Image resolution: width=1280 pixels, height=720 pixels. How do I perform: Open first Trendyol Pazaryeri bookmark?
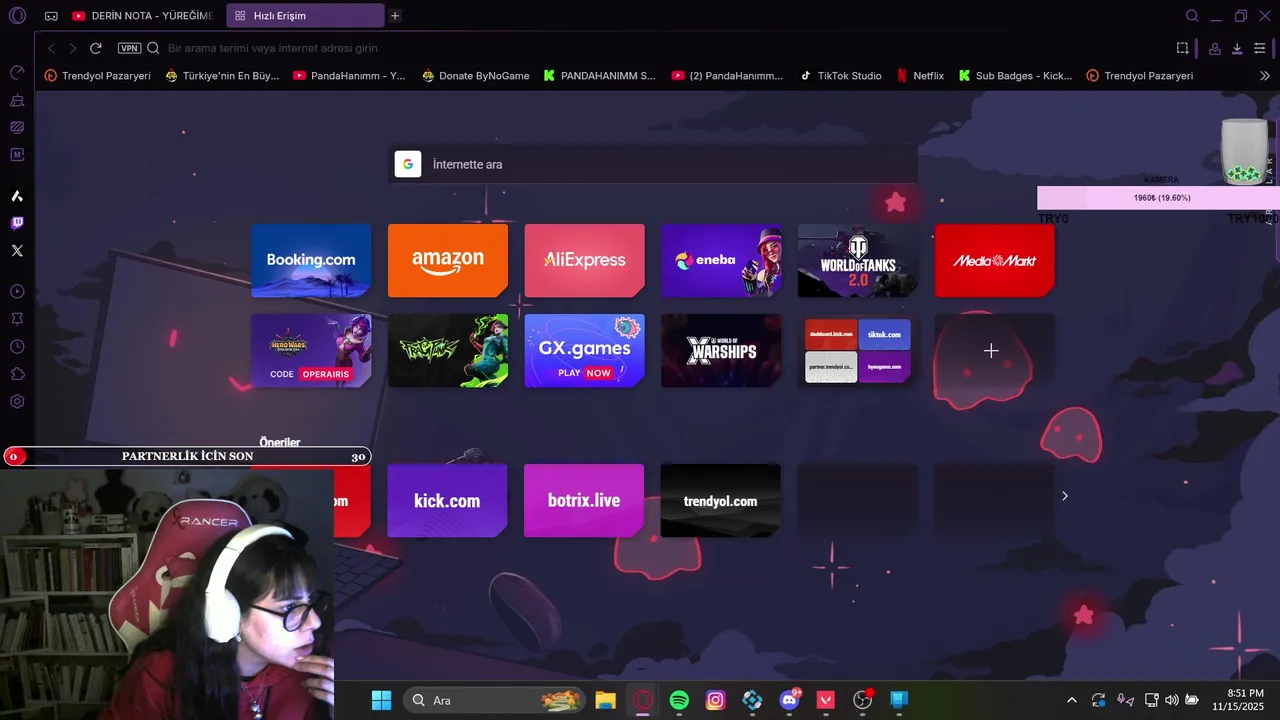[x=98, y=75]
